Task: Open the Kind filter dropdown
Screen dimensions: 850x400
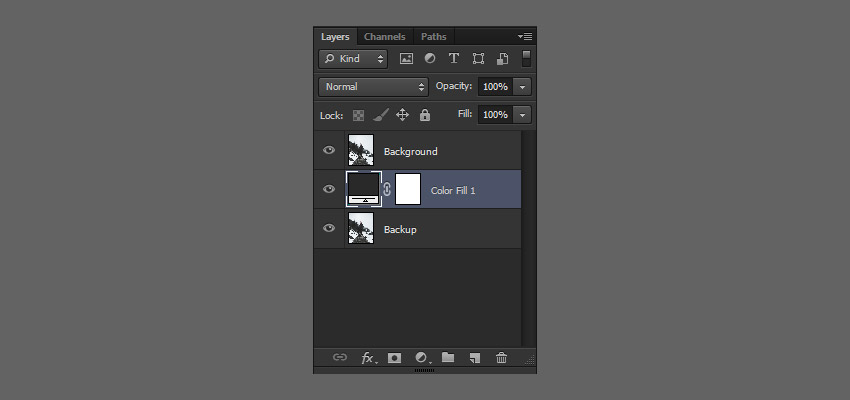Action: pyautogui.click(x=353, y=59)
